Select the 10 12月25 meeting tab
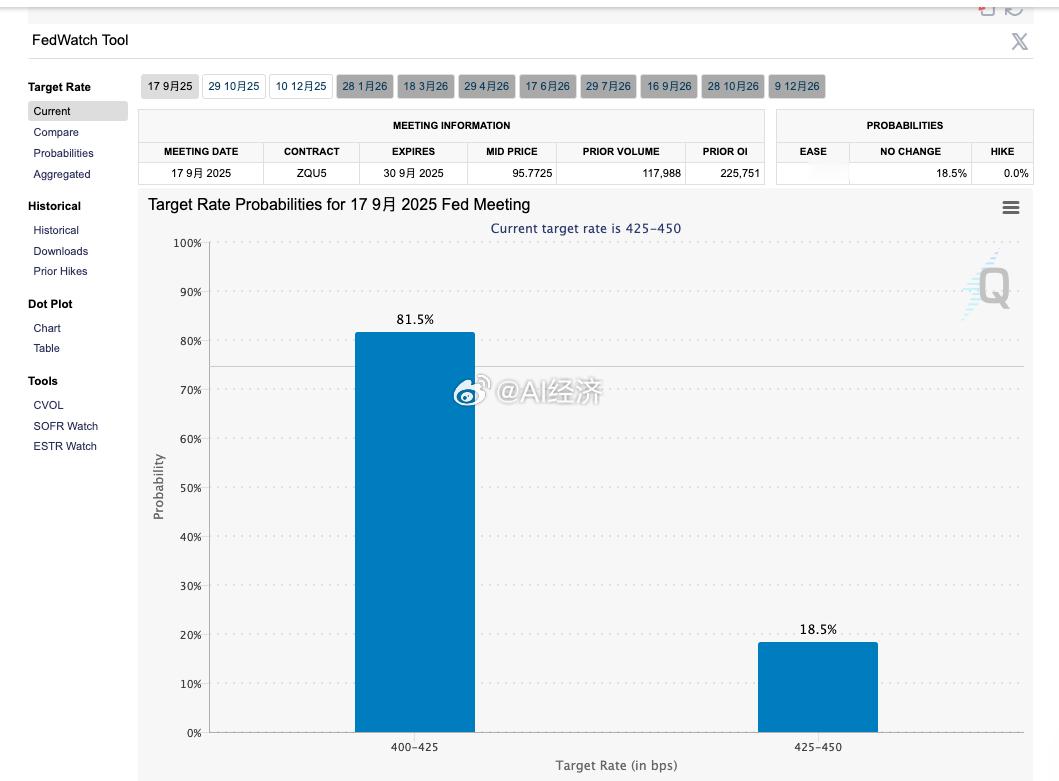The height and width of the screenshot is (781, 1059). tap(301, 86)
